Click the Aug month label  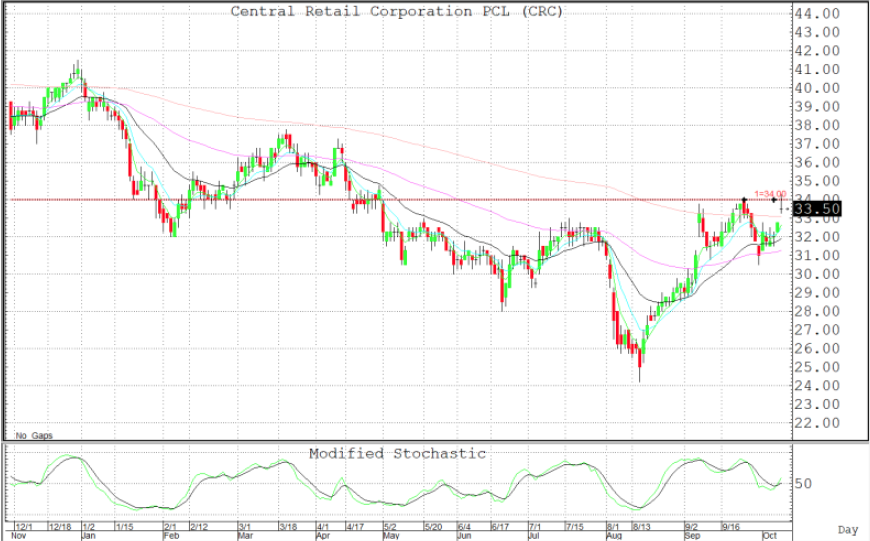click(614, 536)
